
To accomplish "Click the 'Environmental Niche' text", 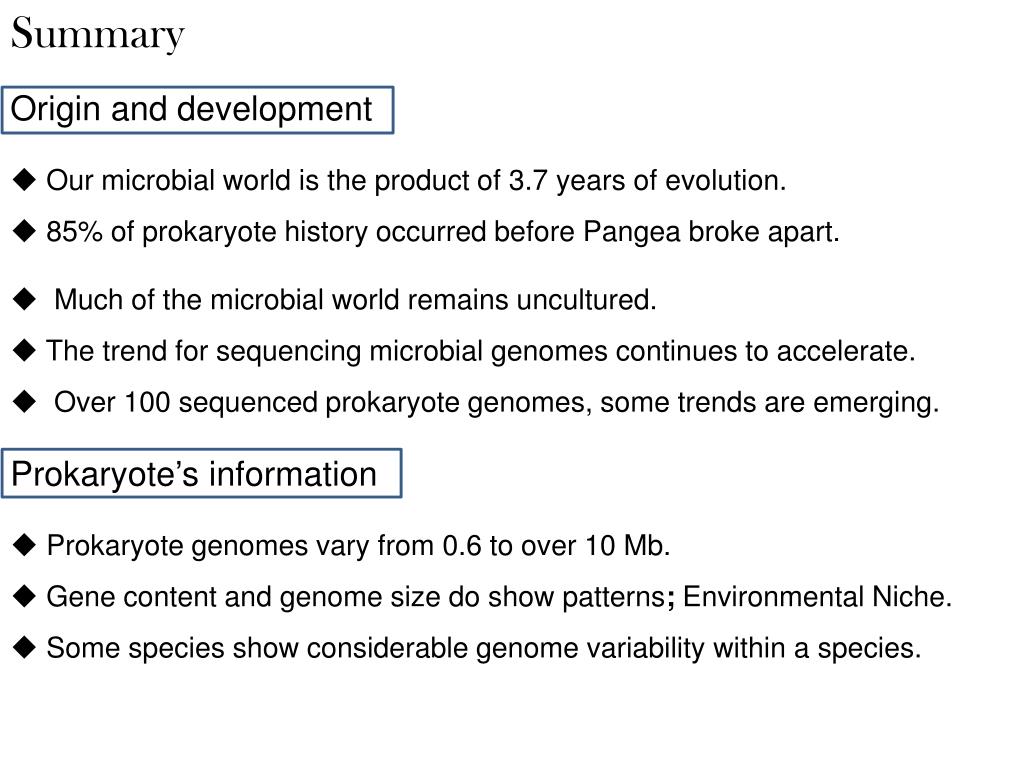I will pyautogui.click(x=817, y=597).
